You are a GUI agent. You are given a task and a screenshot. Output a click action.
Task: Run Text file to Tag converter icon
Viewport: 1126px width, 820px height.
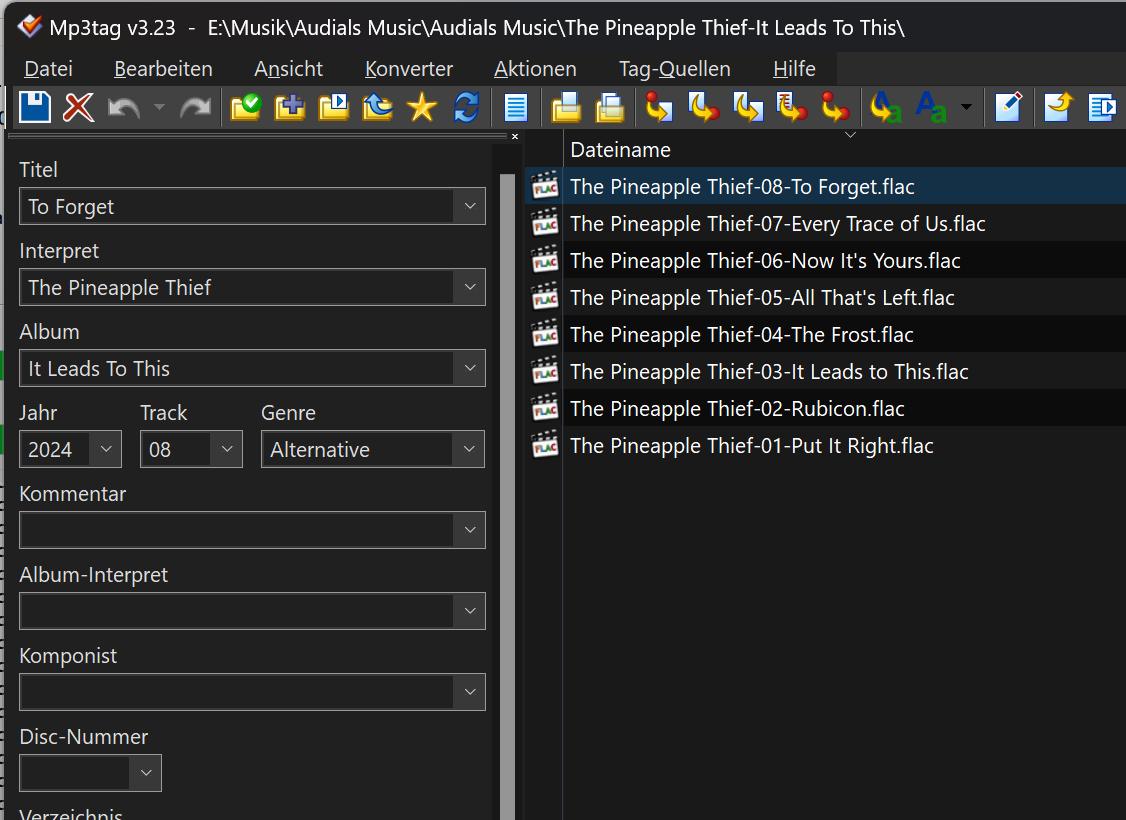[x=791, y=108]
